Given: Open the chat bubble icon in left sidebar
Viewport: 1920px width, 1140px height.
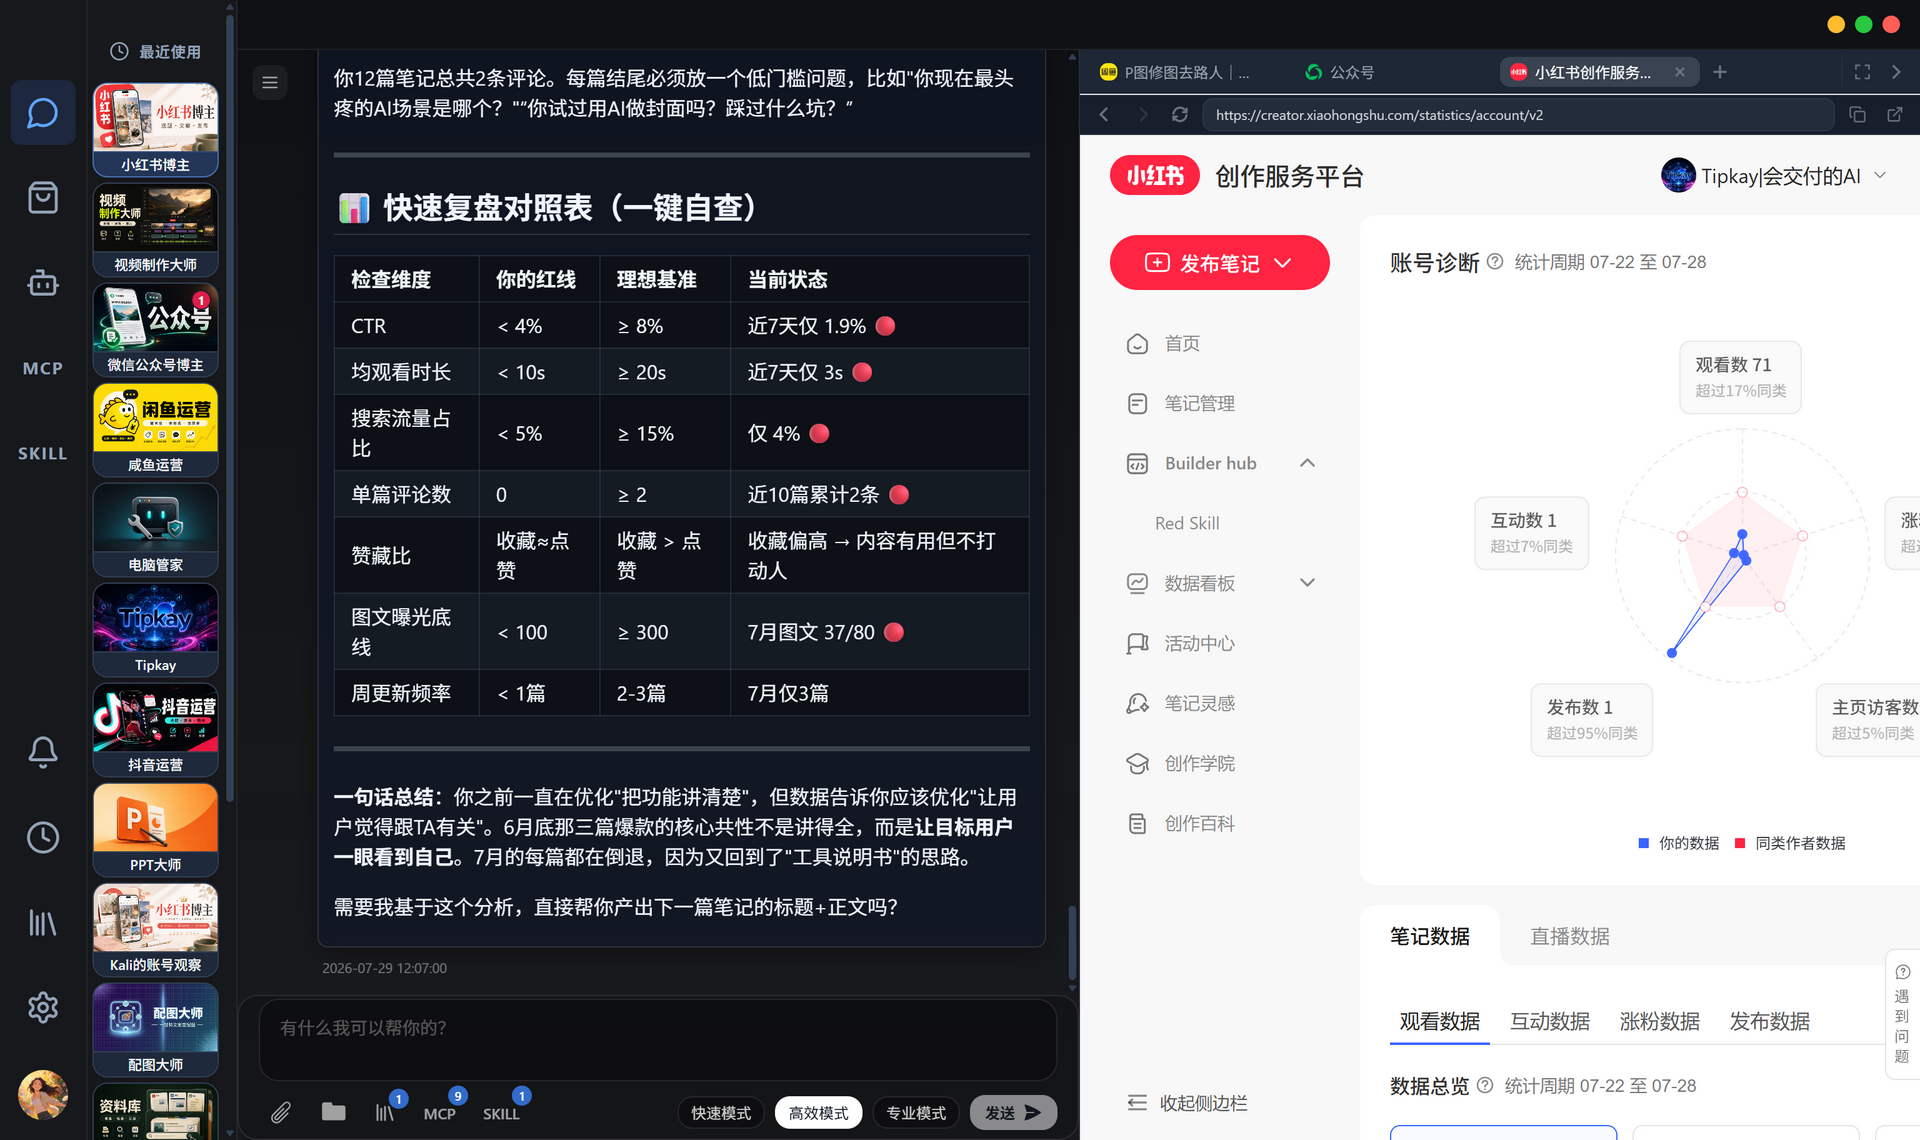Looking at the screenshot, I should pyautogui.click(x=42, y=113).
